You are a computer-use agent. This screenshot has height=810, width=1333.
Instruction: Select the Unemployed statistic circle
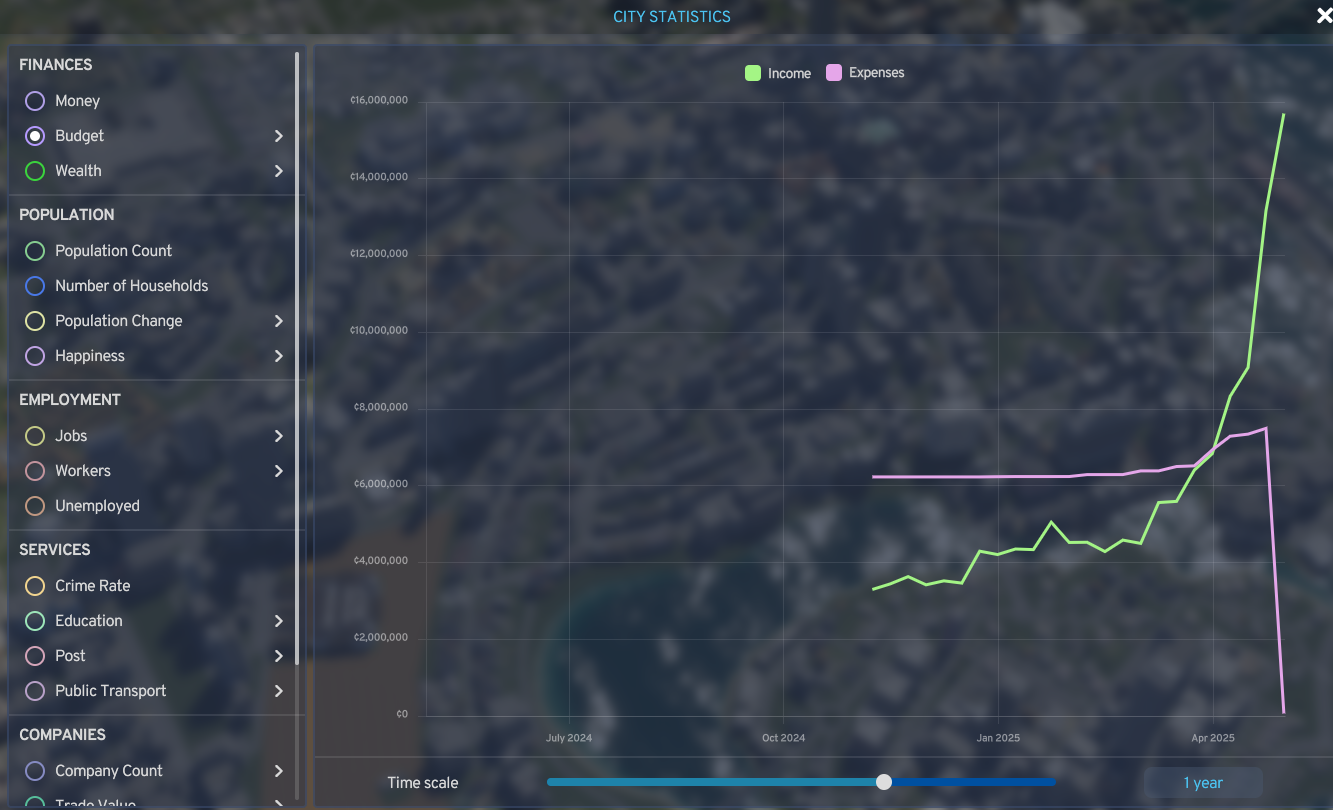click(x=34, y=505)
